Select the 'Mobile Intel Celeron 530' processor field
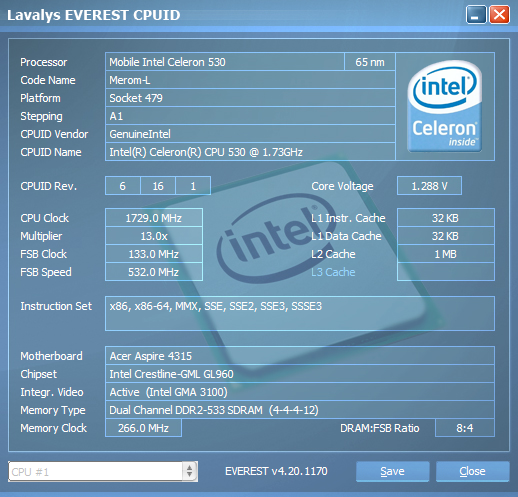The image size is (518, 497). point(225,62)
